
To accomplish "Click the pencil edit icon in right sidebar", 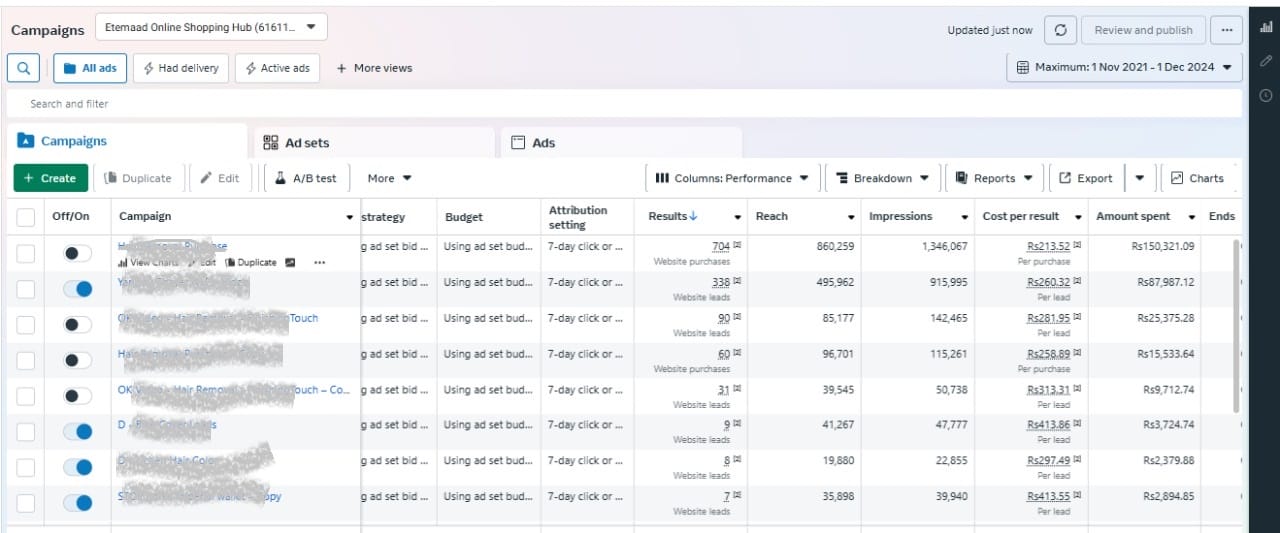I will pos(1266,61).
